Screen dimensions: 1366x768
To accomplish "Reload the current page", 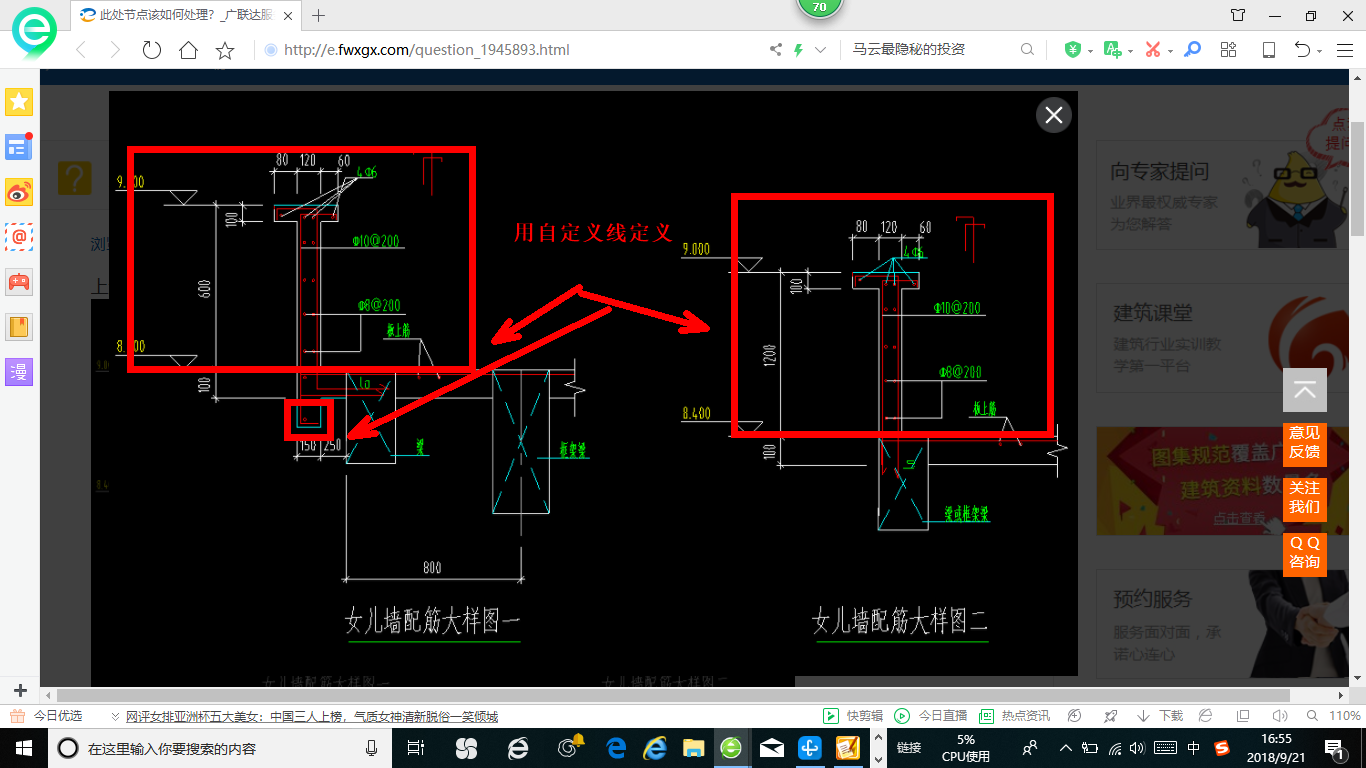I will point(152,50).
